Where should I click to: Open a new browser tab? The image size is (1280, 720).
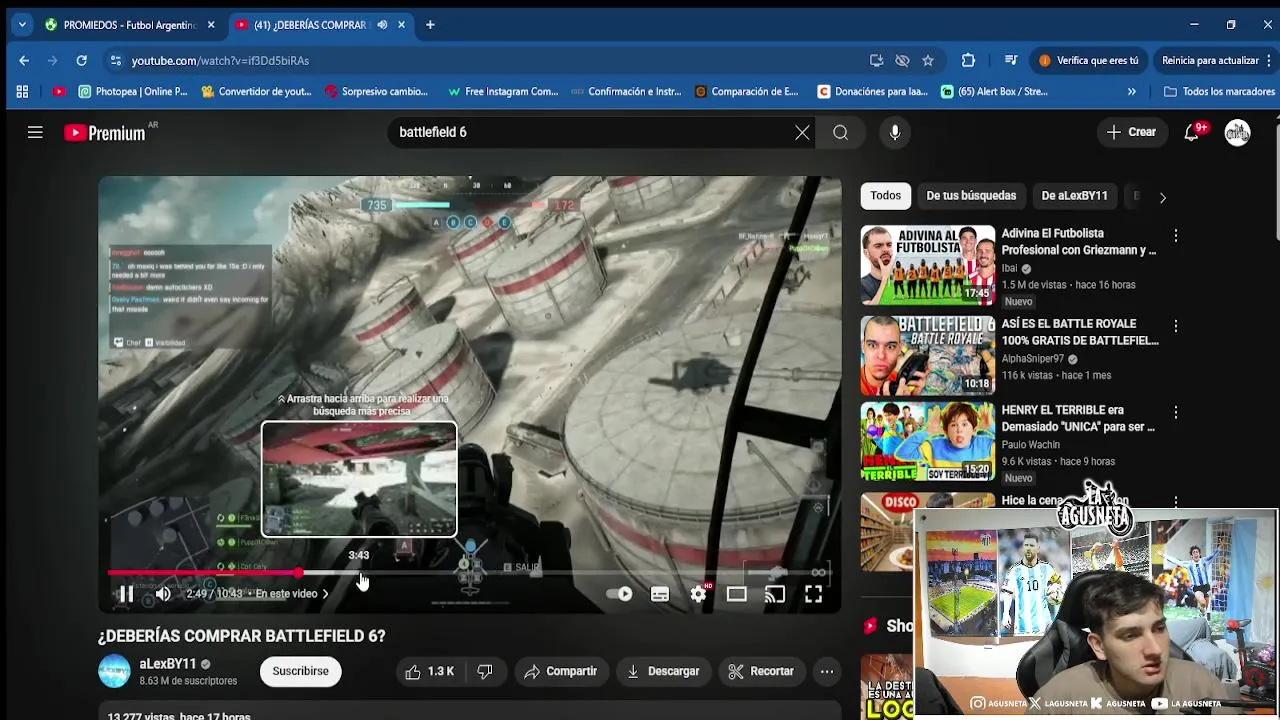click(430, 25)
